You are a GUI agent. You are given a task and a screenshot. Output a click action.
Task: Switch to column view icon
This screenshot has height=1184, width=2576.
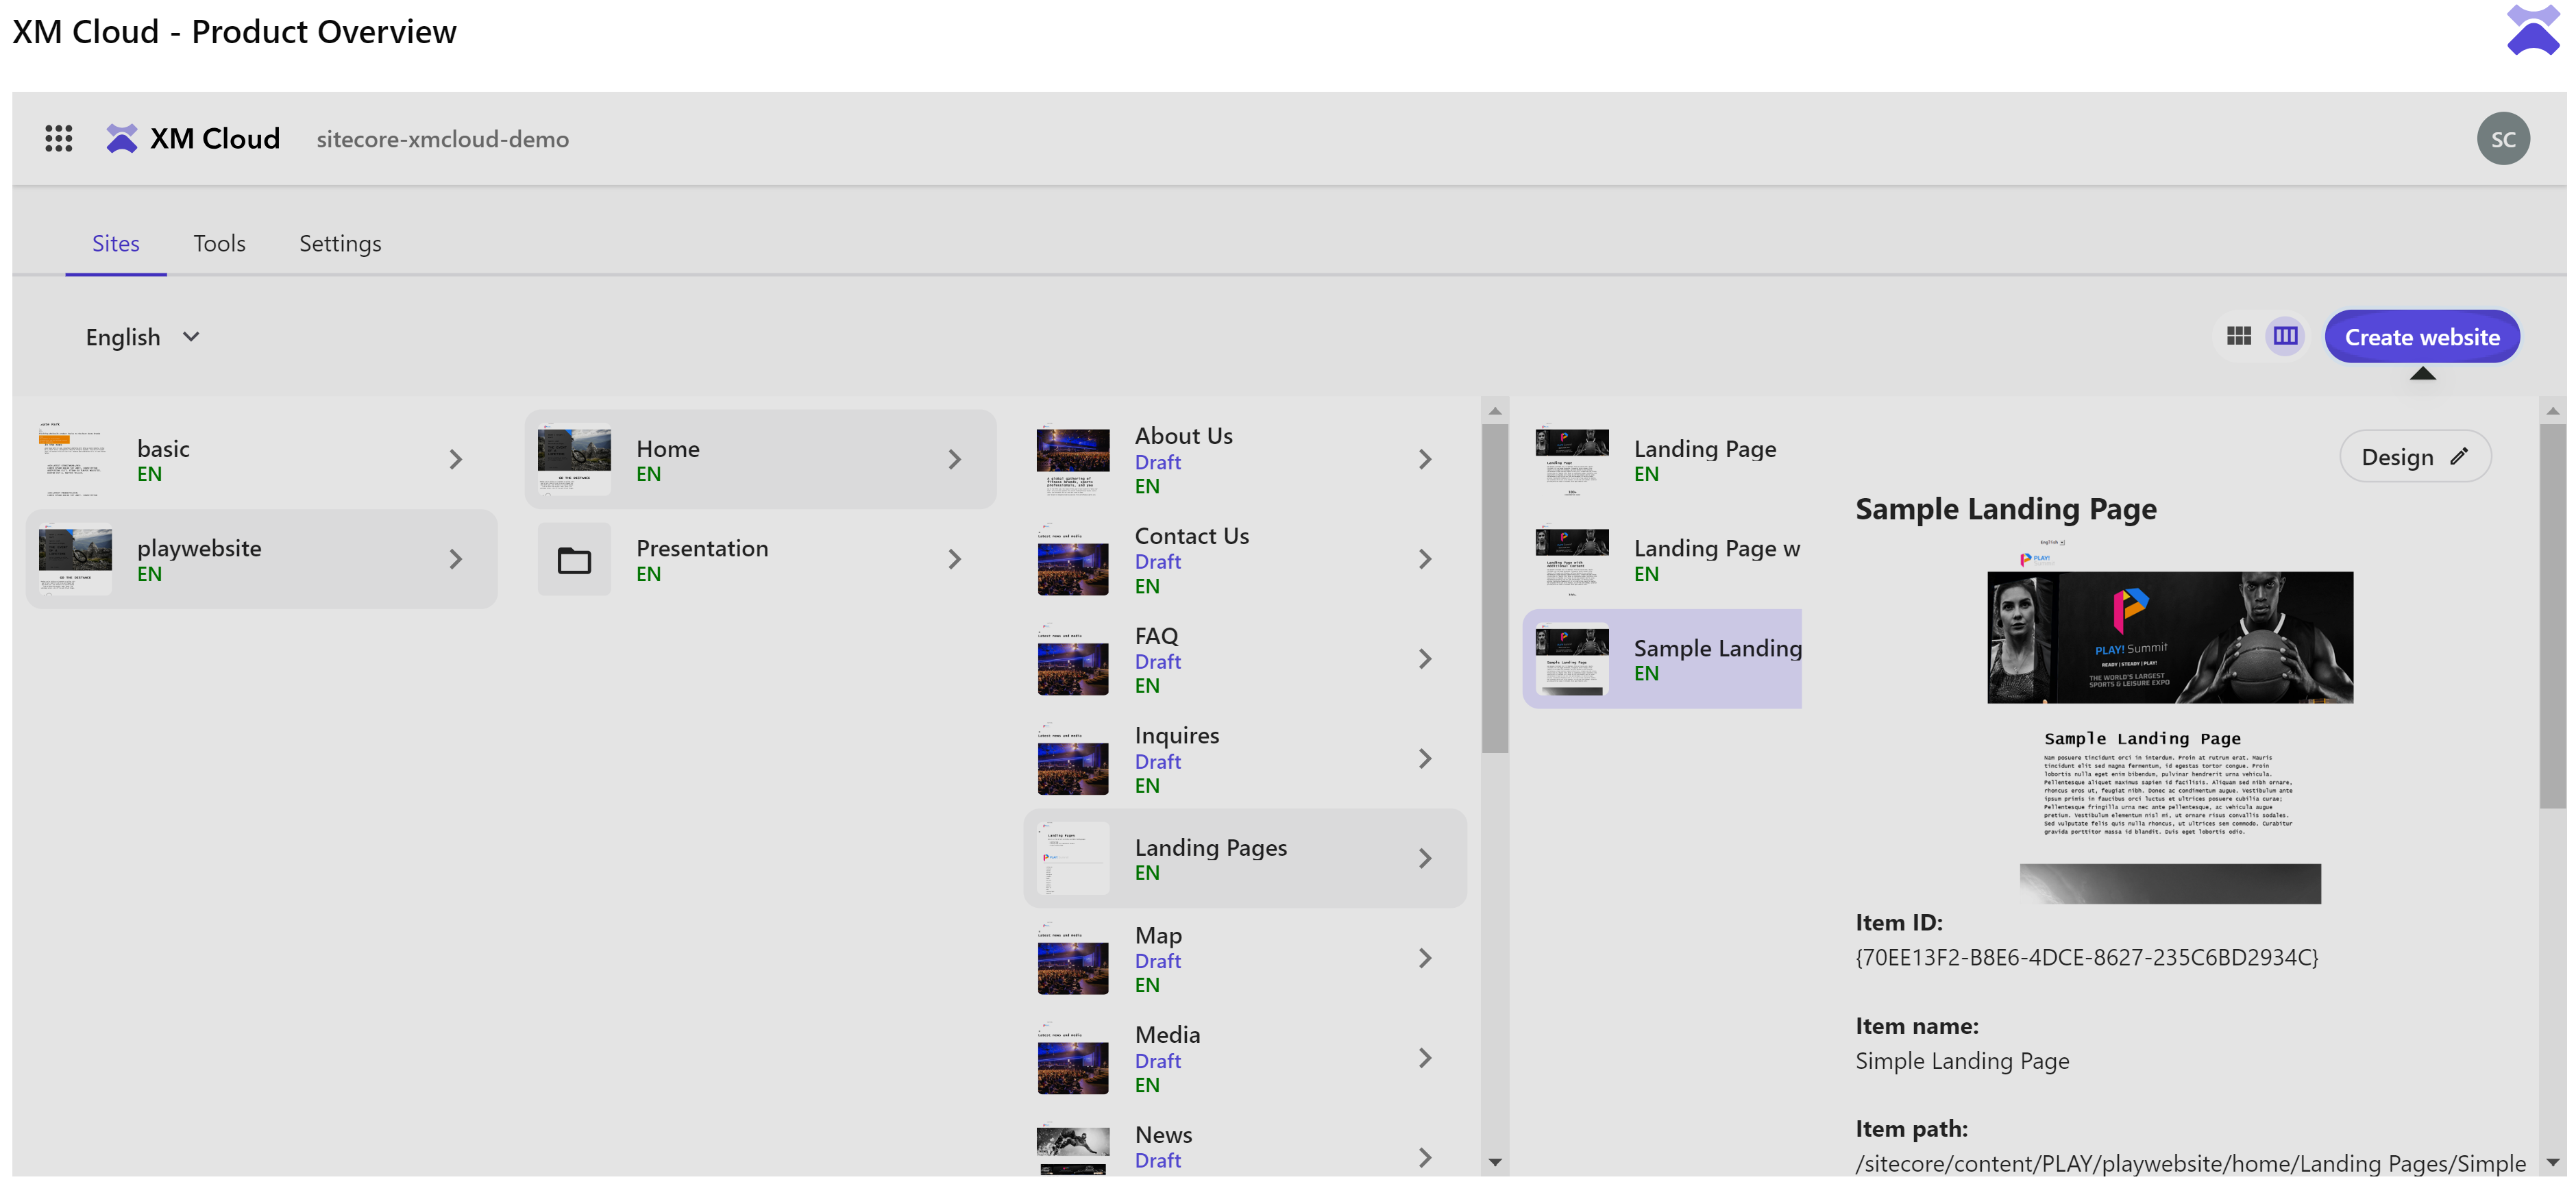point(2285,336)
